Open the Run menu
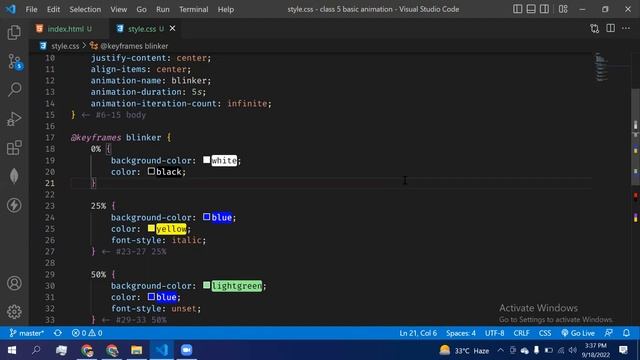The width and height of the screenshot is (640, 360). (x=162, y=9)
